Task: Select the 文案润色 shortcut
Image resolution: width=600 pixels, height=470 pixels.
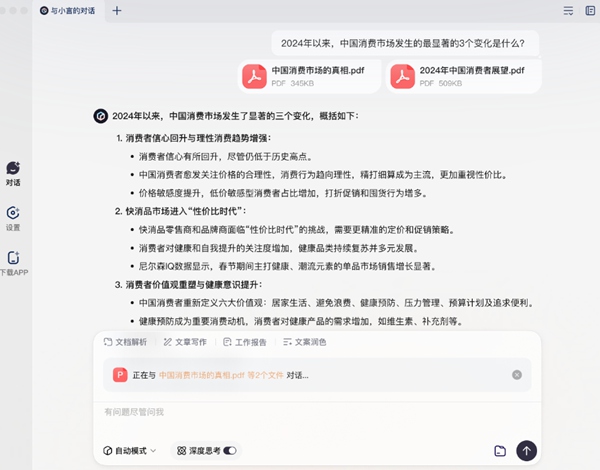Action: (305, 342)
